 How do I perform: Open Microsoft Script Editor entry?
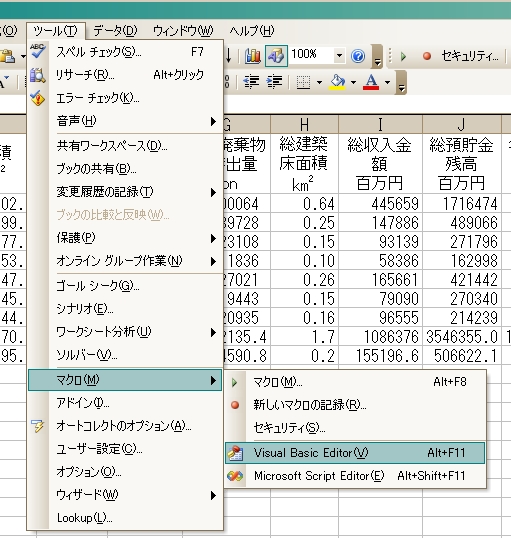click(x=355, y=476)
